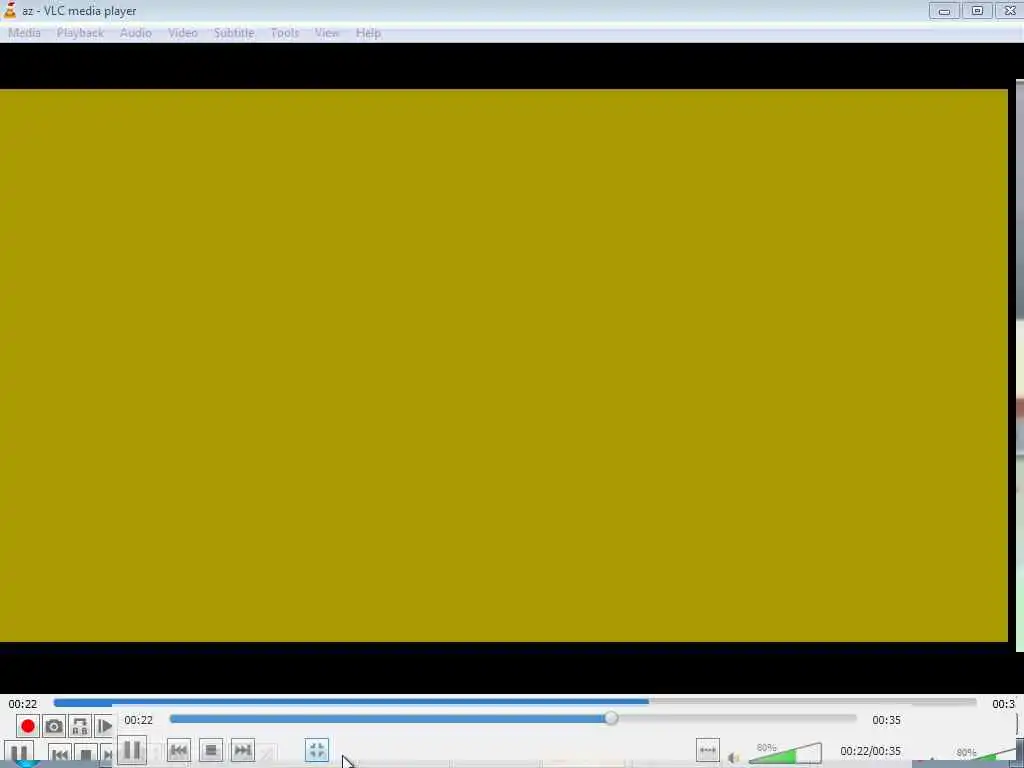This screenshot has height=768, width=1024.
Task: Minimize the VLC window
Action: click(944, 10)
